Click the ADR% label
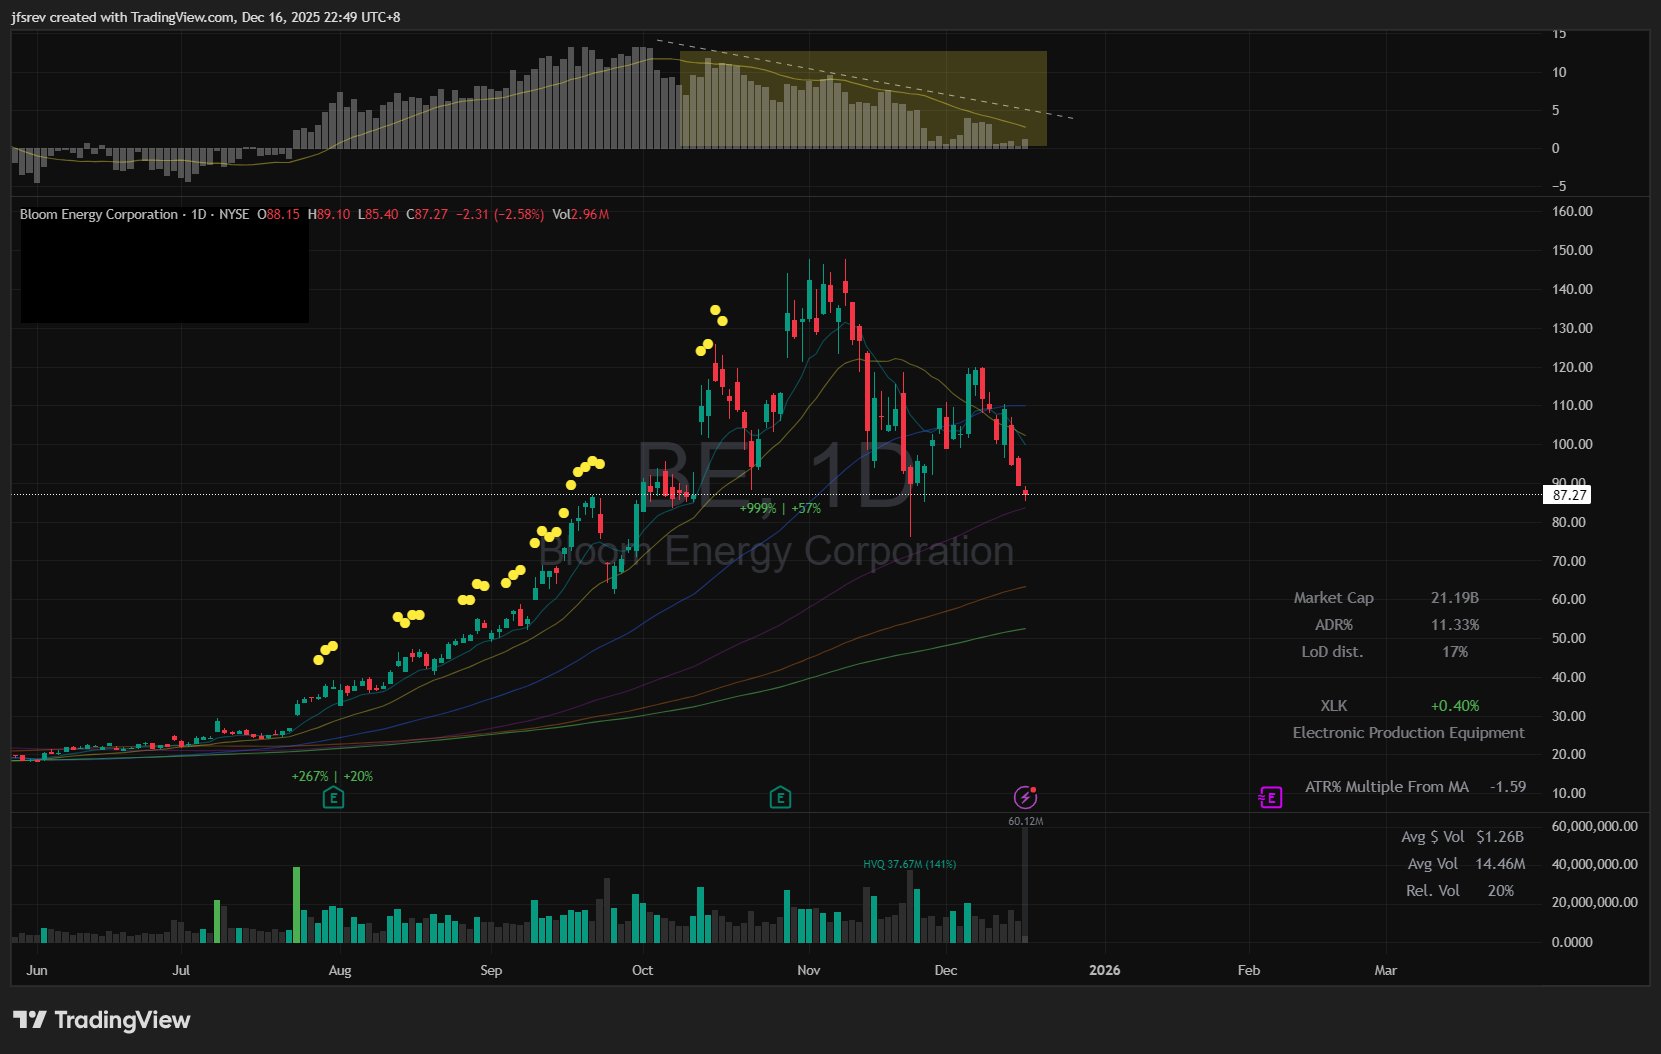 pyautogui.click(x=1334, y=625)
